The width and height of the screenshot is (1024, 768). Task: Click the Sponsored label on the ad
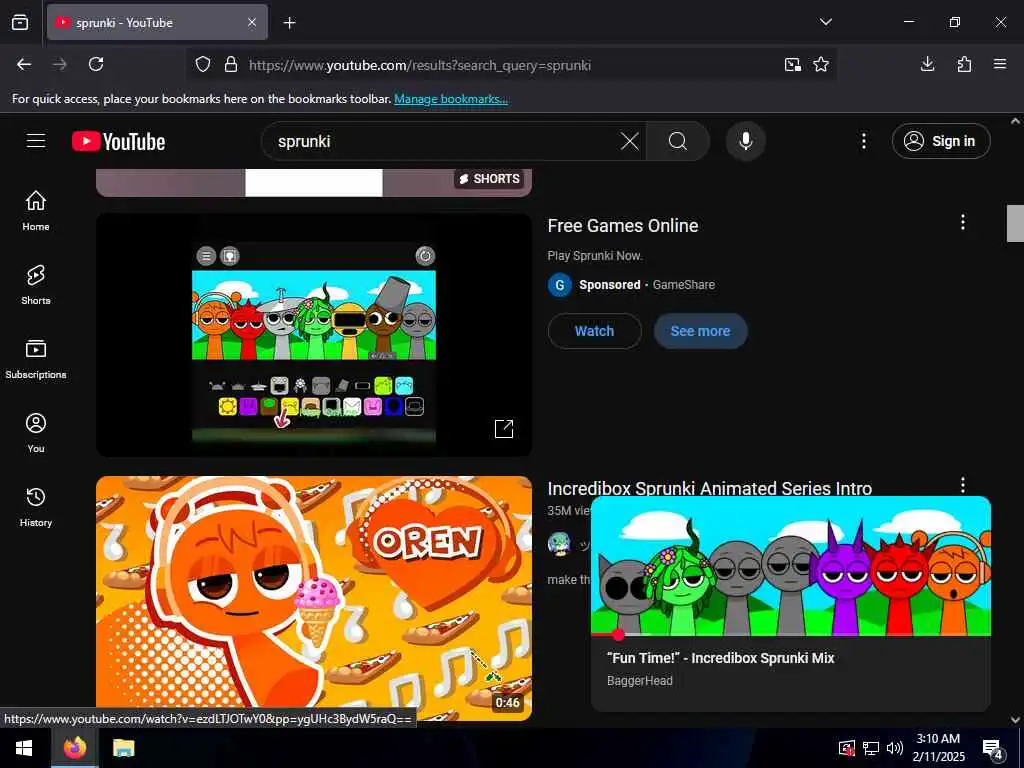pos(609,285)
